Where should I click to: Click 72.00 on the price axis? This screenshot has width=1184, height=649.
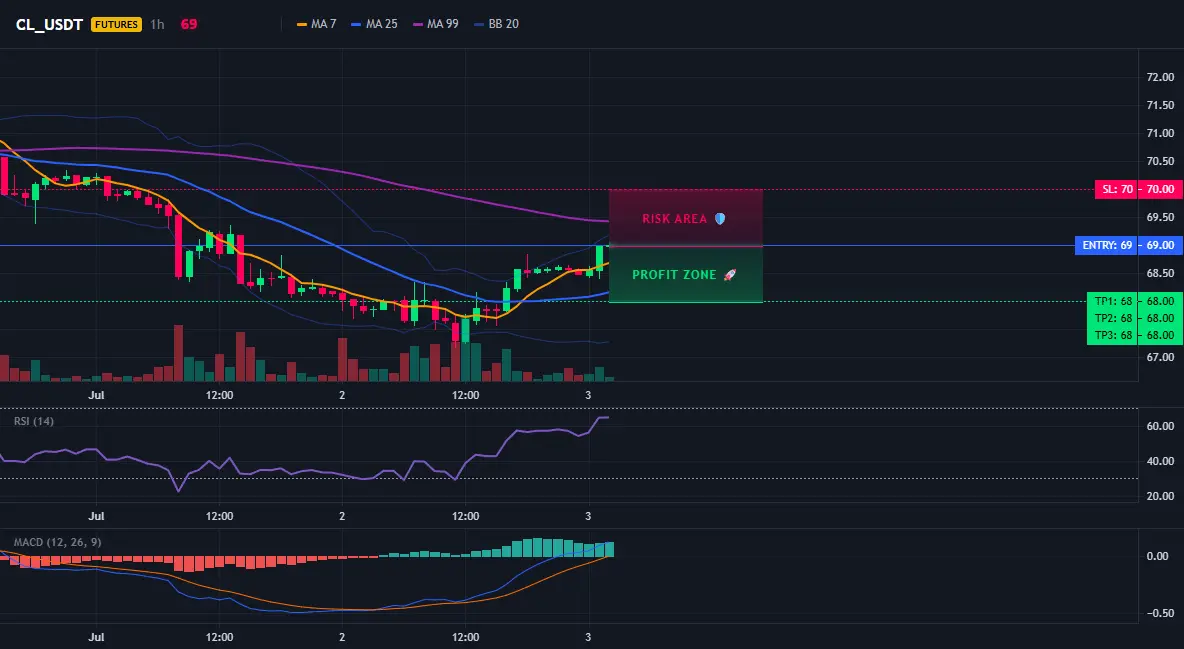[1161, 77]
